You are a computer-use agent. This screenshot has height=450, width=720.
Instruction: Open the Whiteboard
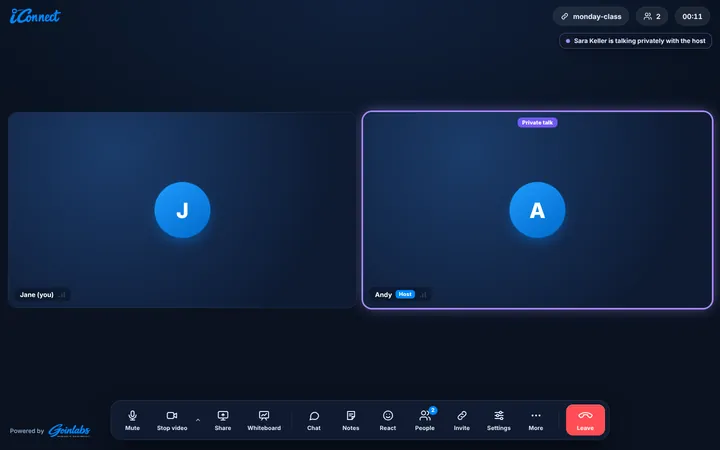tap(264, 420)
